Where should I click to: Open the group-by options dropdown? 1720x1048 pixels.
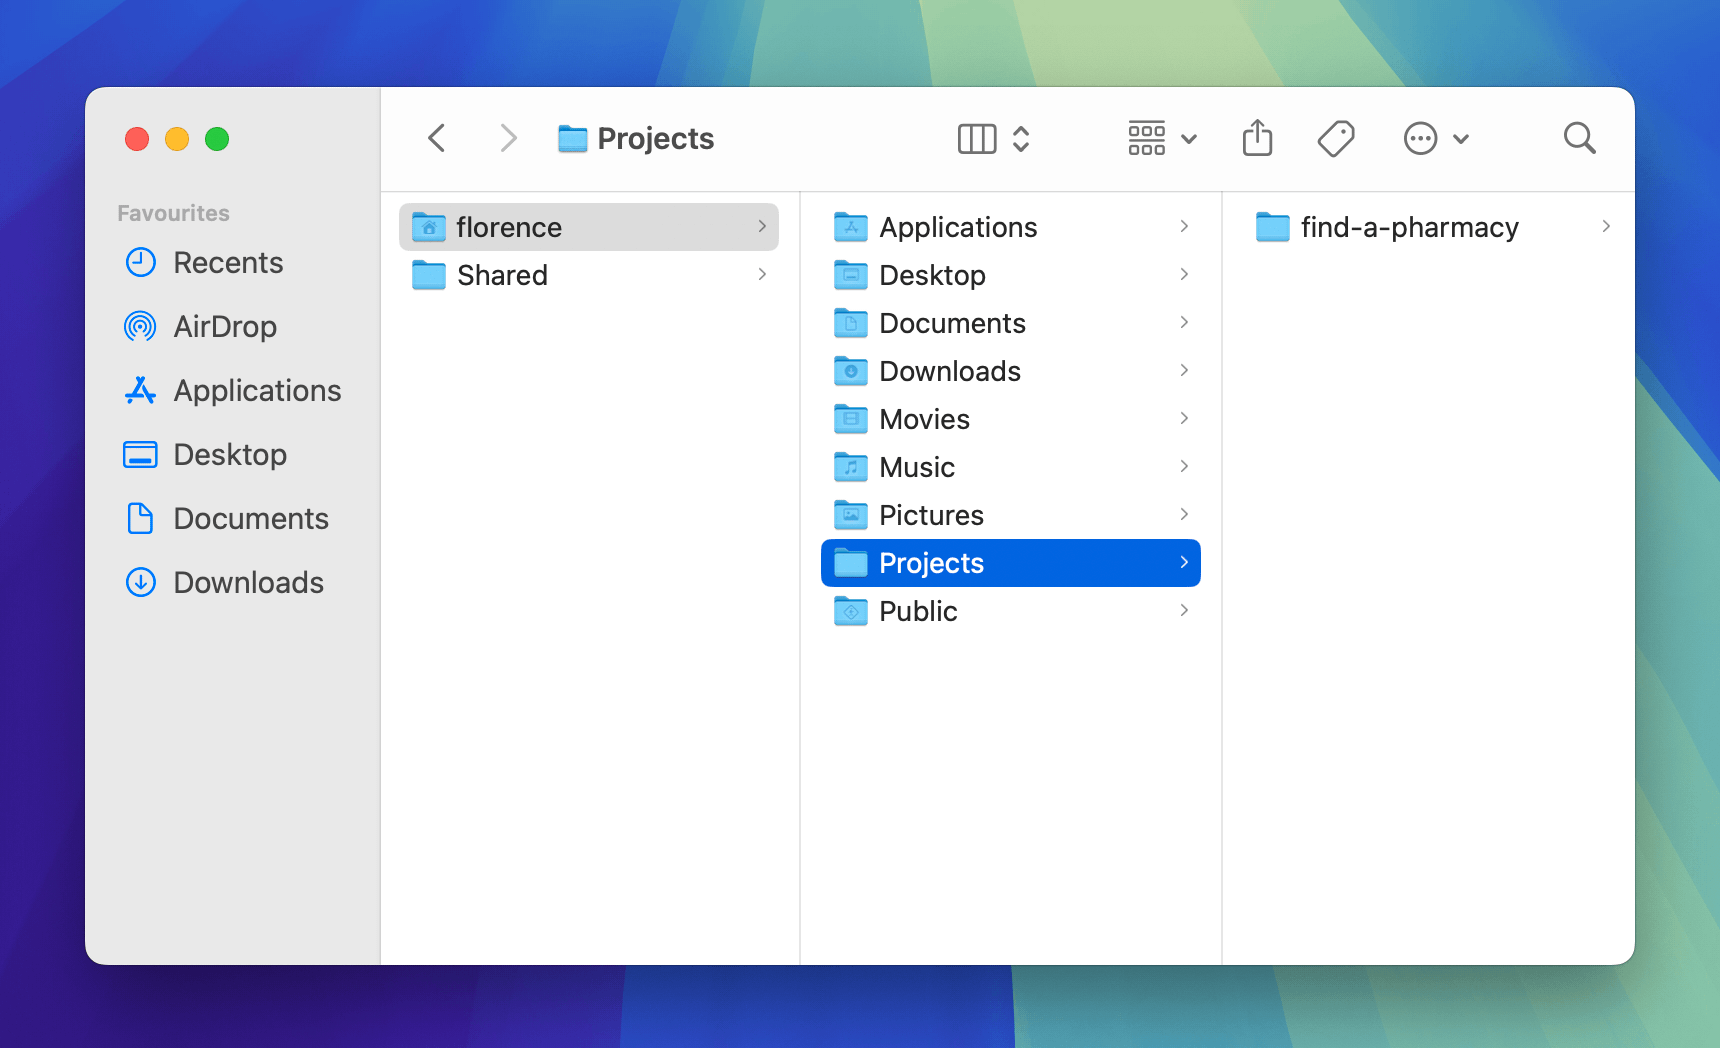click(1162, 138)
